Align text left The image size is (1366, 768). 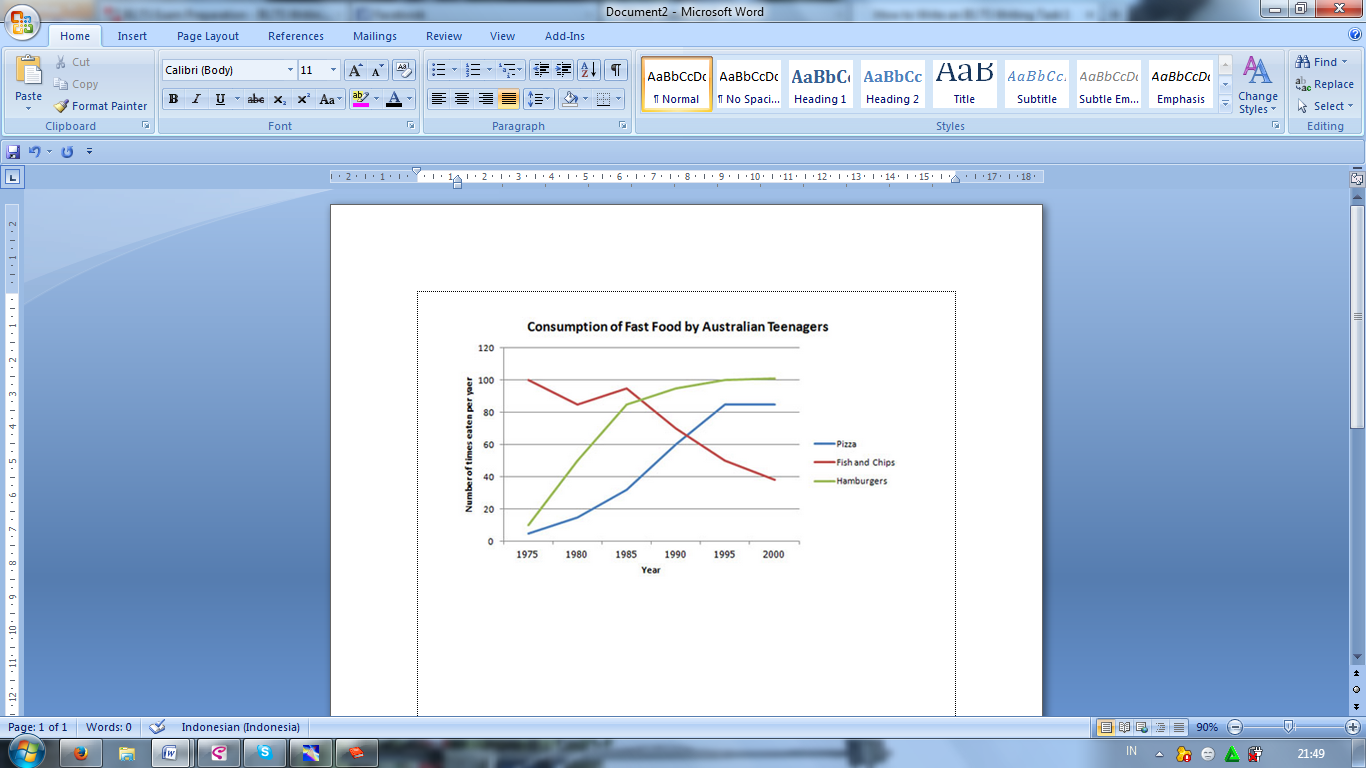[x=438, y=99]
